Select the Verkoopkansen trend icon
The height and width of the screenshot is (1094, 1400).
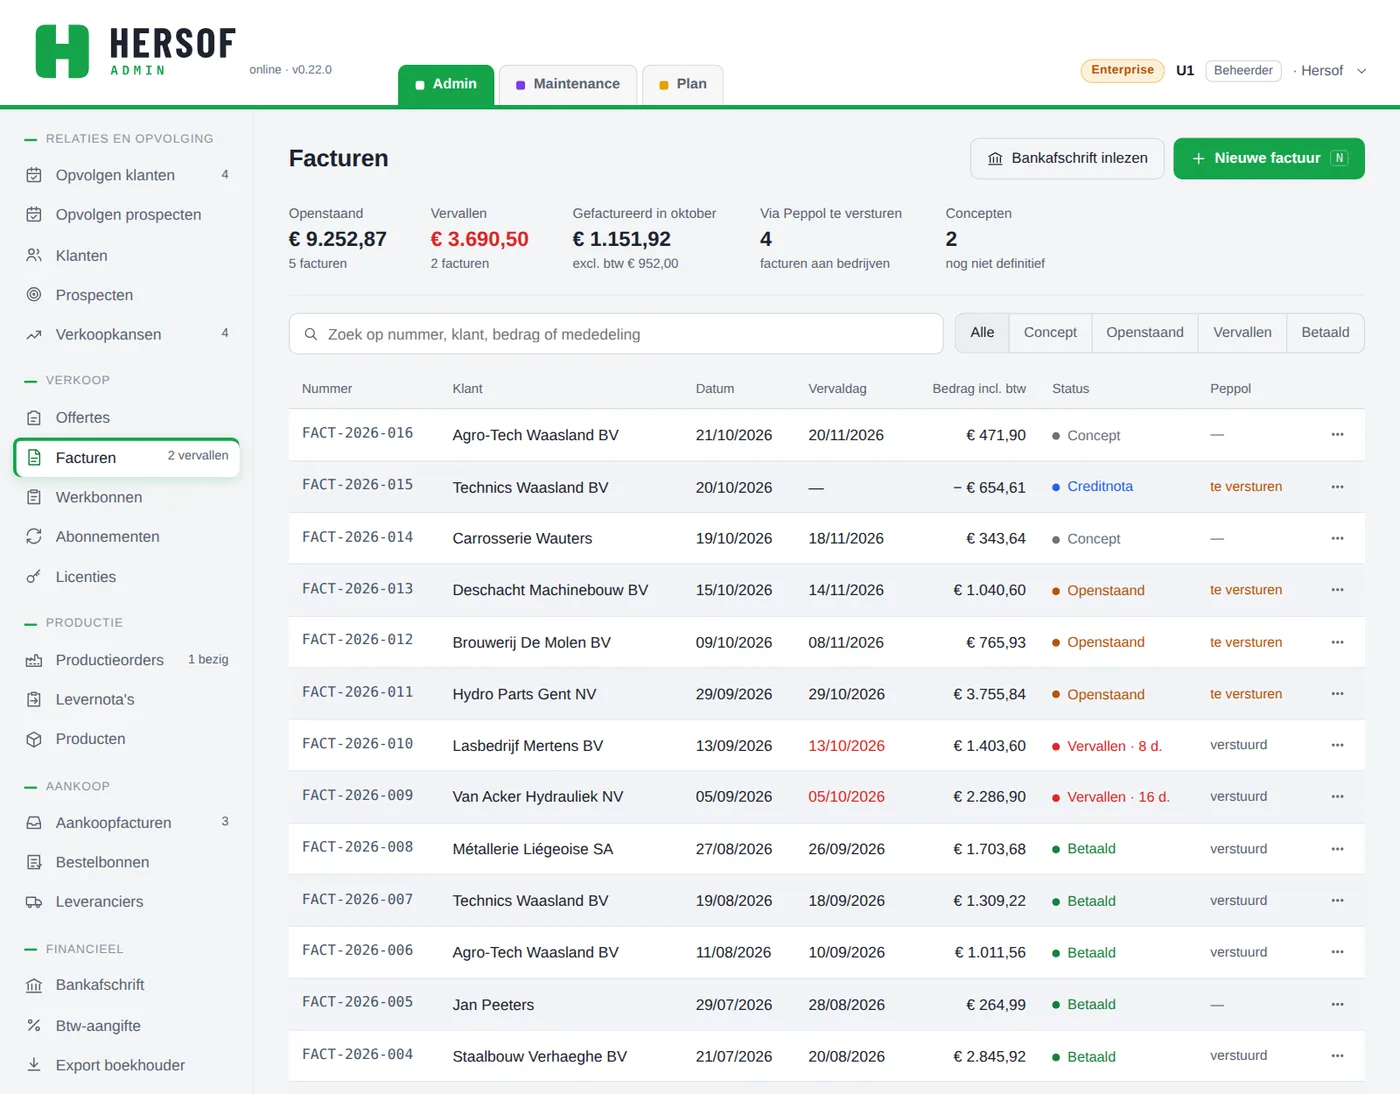[x=34, y=335]
